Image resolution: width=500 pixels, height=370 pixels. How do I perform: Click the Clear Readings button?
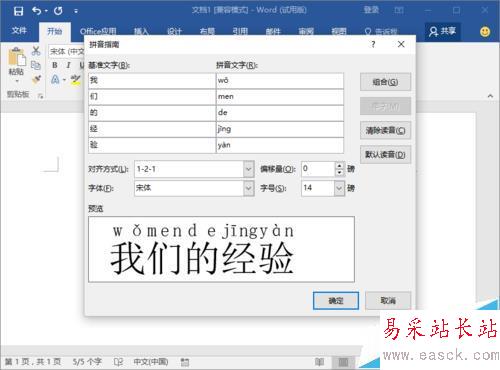pyautogui.click(x=385, y=130)
